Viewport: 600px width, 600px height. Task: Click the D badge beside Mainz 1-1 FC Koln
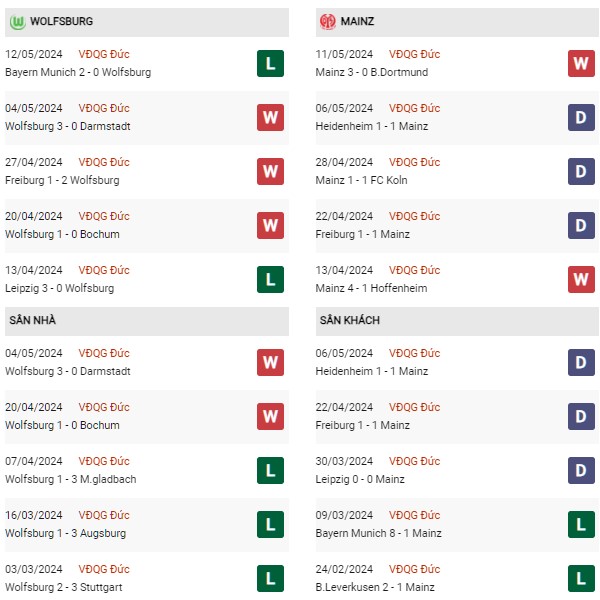pos(581,171)
